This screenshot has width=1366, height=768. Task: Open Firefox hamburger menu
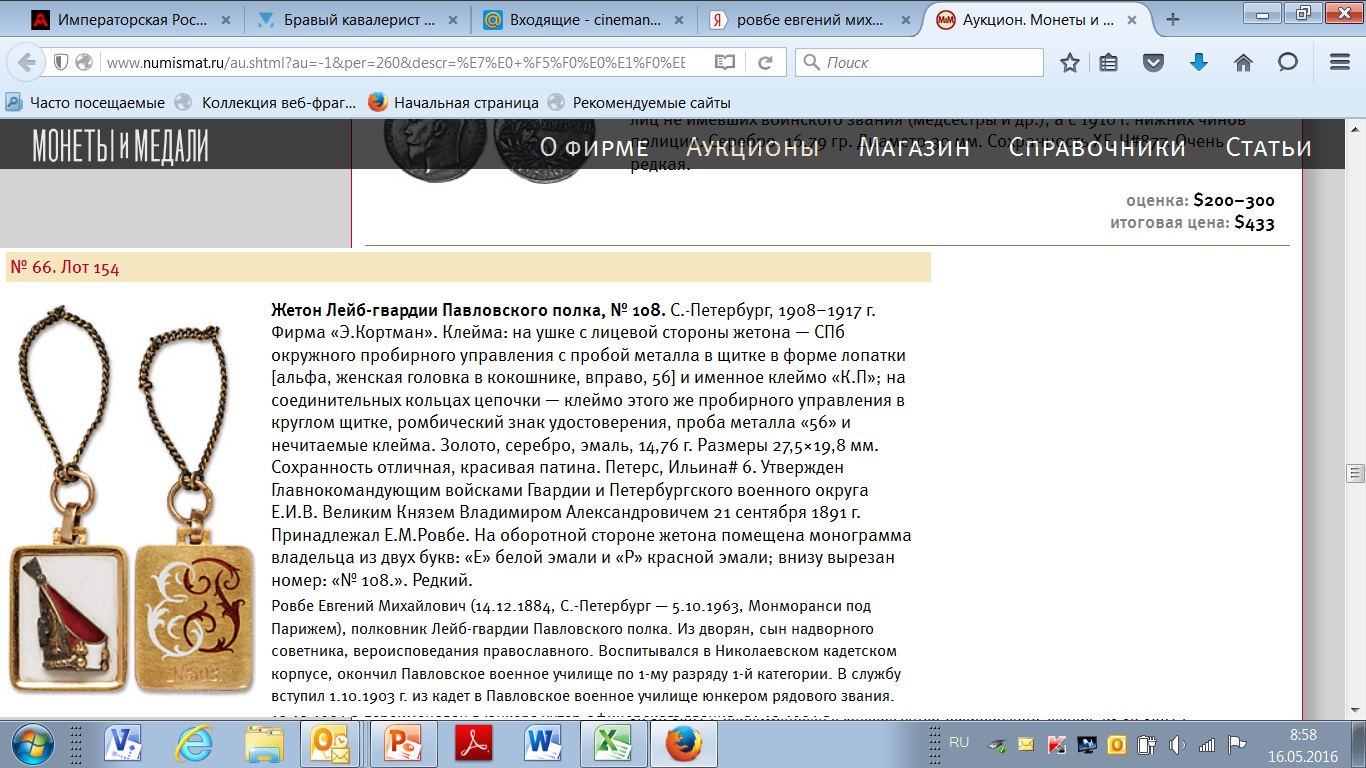(x=1340, y=62)
